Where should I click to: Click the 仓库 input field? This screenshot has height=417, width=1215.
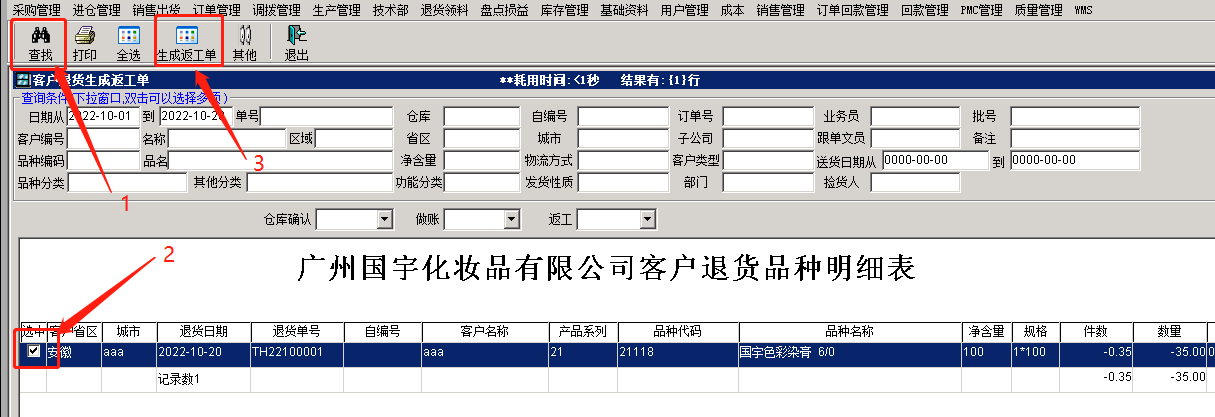pyautogui.click(x=481, y=117)
